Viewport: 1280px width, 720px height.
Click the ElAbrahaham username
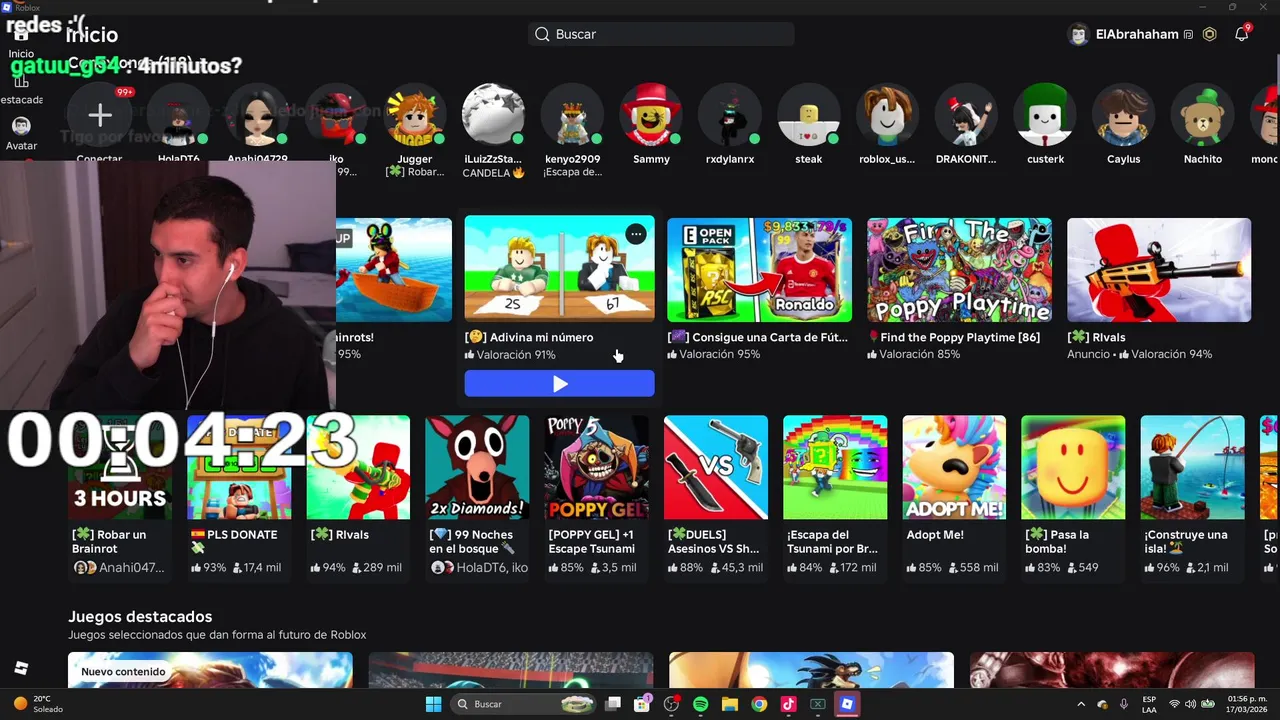pyautogui.click(x=1137, y=34)
